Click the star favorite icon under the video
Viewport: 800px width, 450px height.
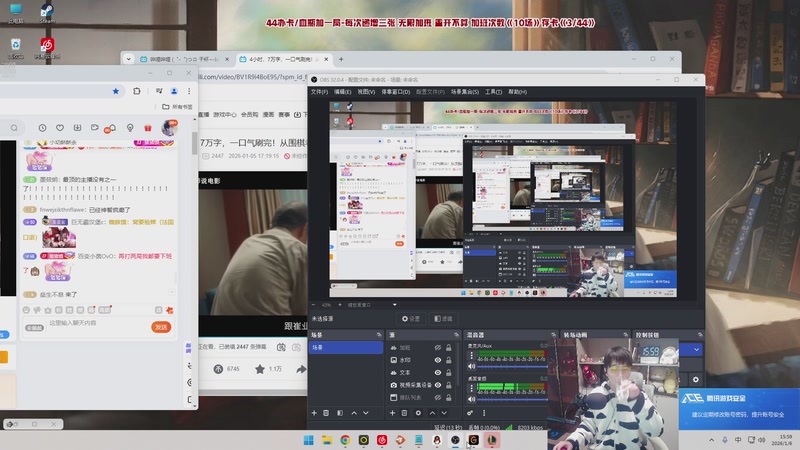tap(260, 369)
